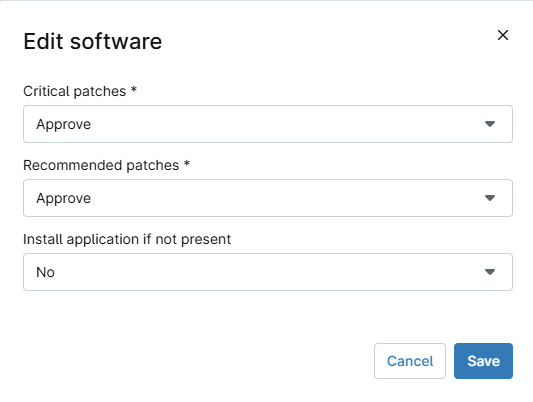Click the caret arrow in Critical patches

[489, 124]
